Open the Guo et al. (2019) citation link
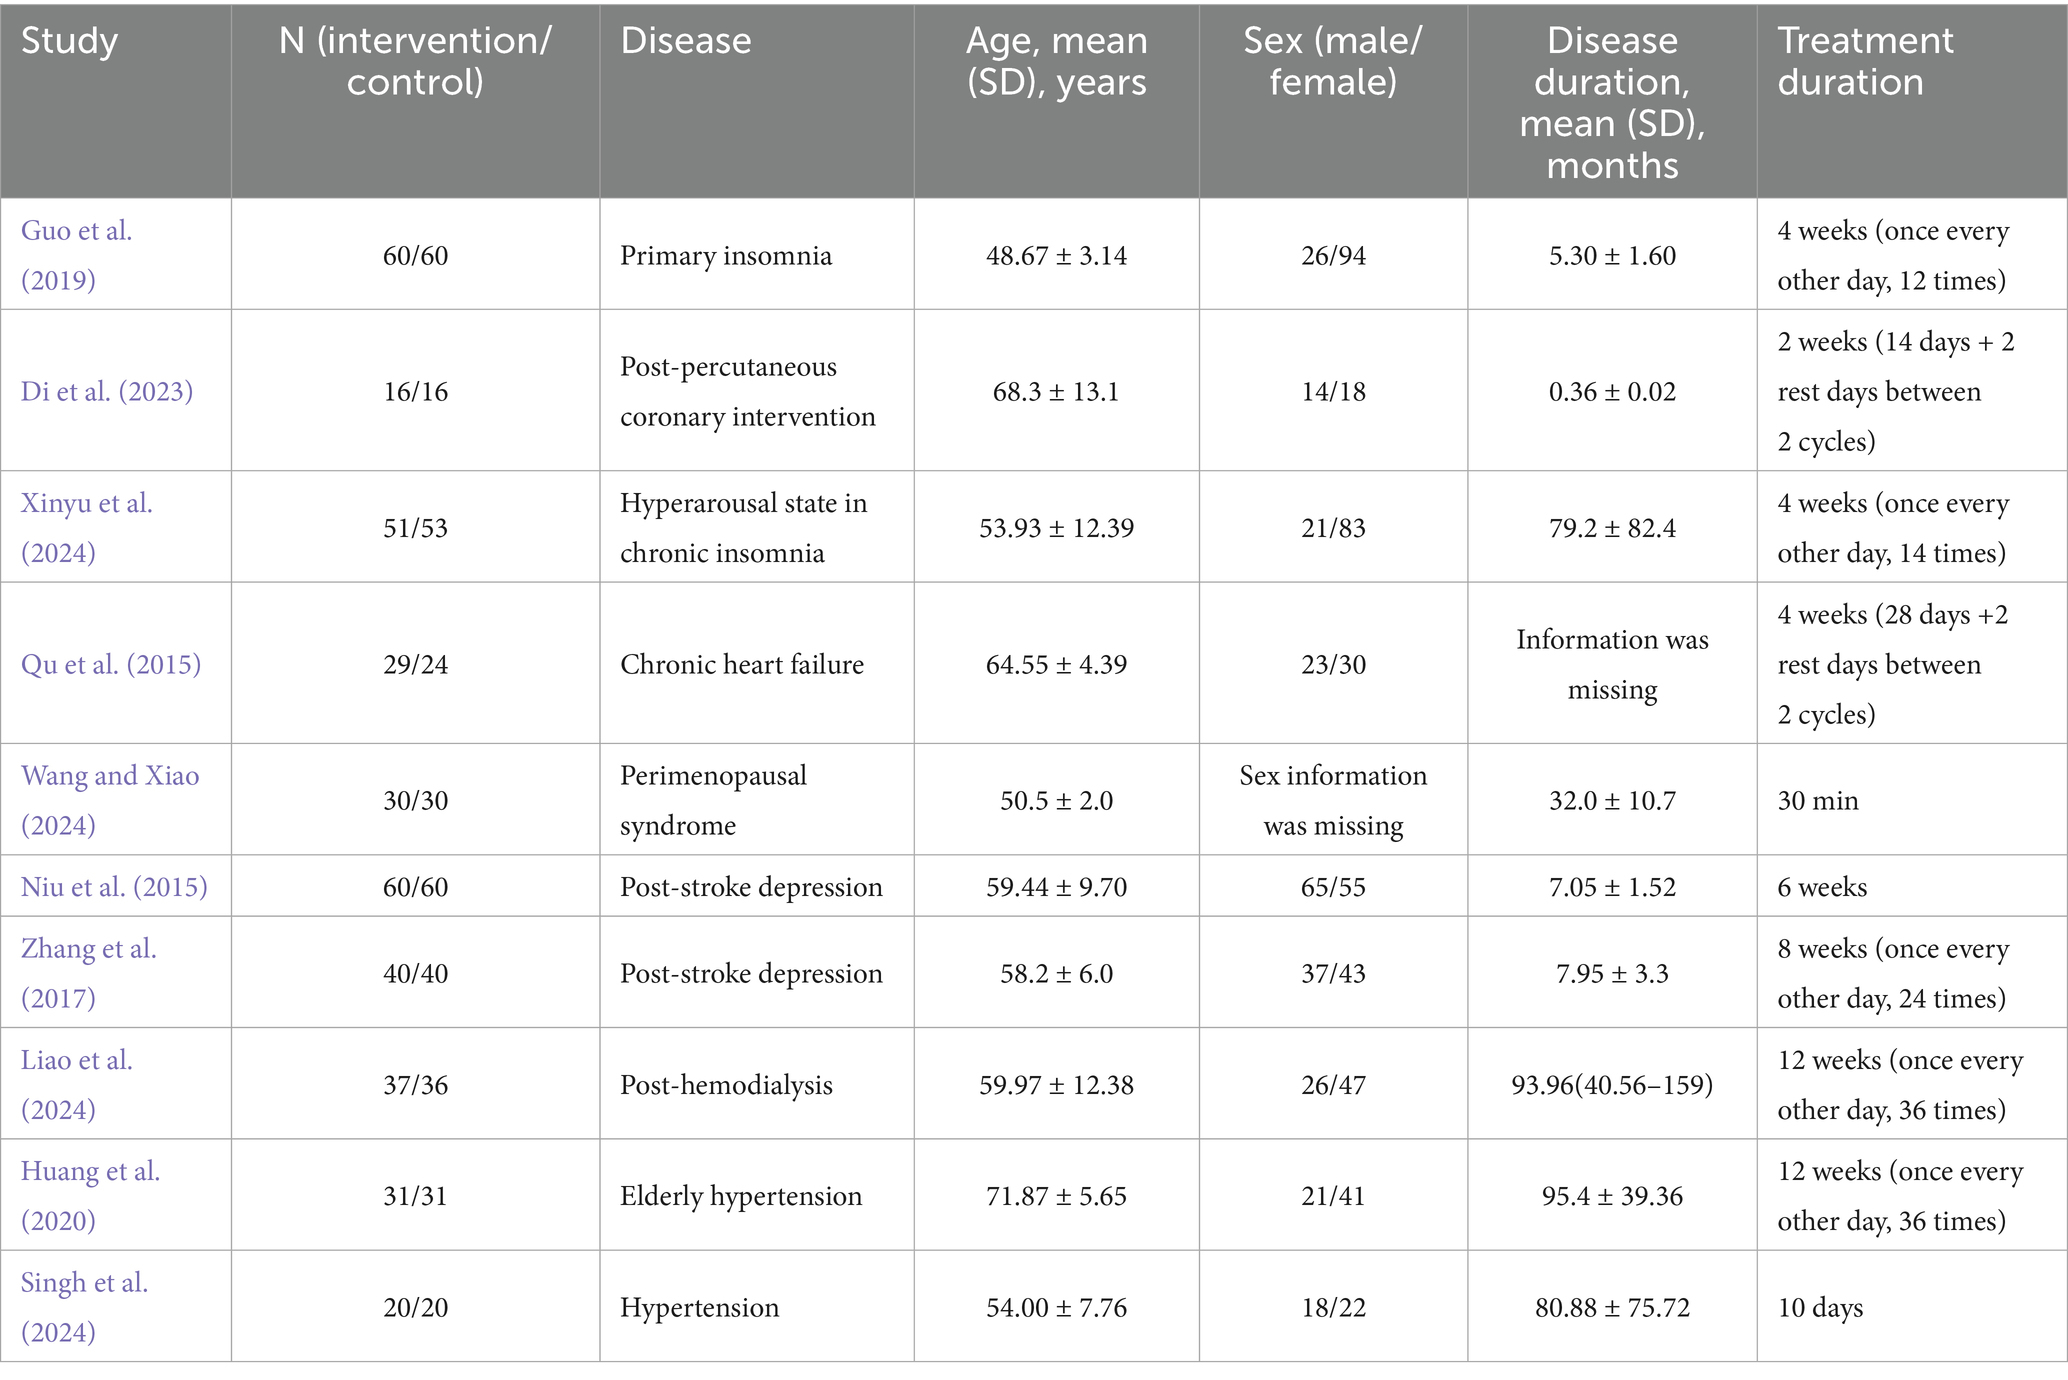2068x1380 pixels. [x=76, y=255]
